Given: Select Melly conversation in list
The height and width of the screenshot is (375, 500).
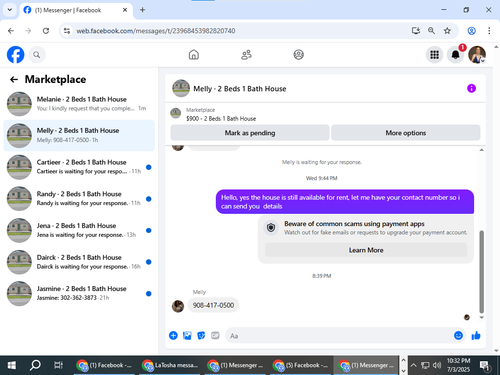Looking at the screenshot, I should [x=79, y=135].
